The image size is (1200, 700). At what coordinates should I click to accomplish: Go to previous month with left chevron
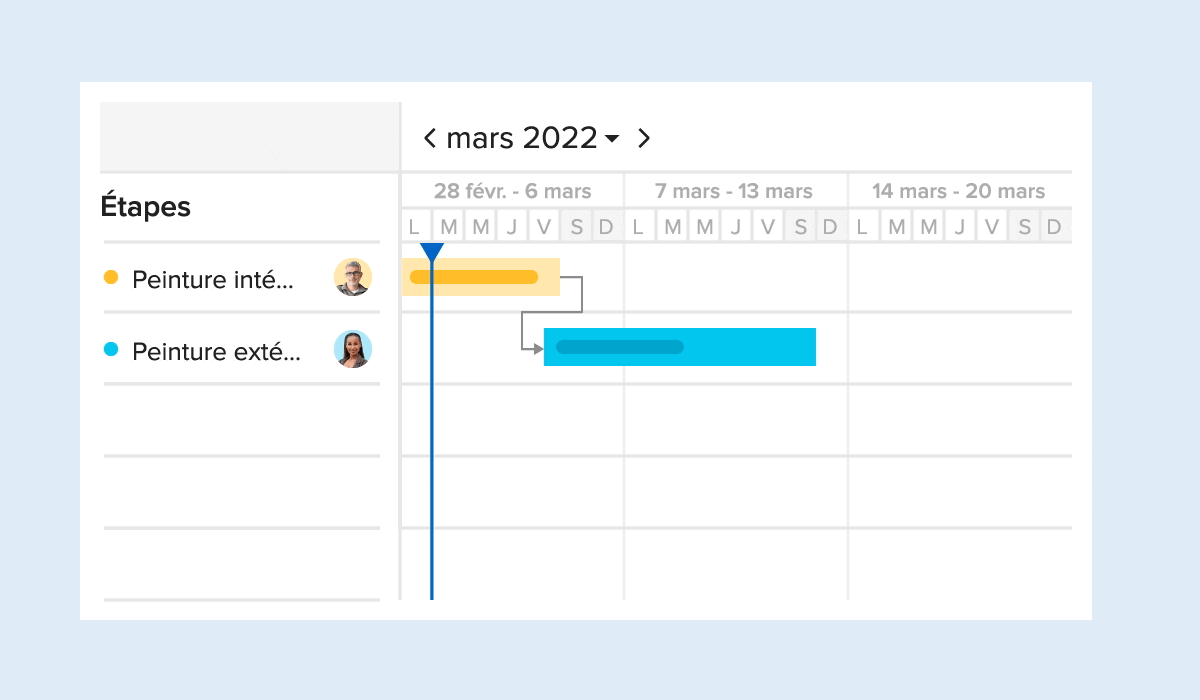430,138
